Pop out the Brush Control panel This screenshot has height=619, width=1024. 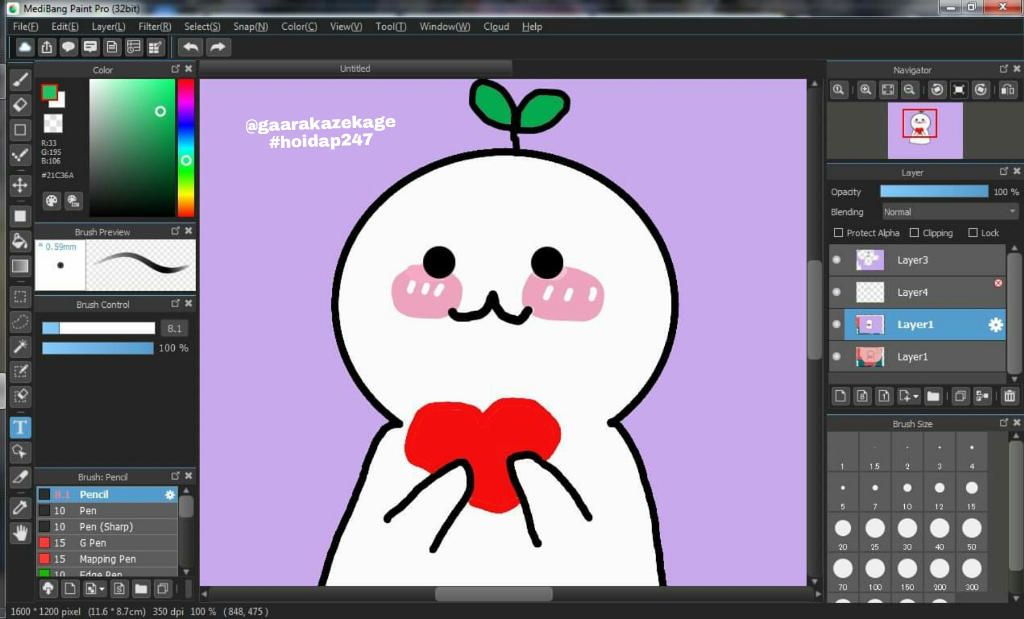click(x=176, y=303)
